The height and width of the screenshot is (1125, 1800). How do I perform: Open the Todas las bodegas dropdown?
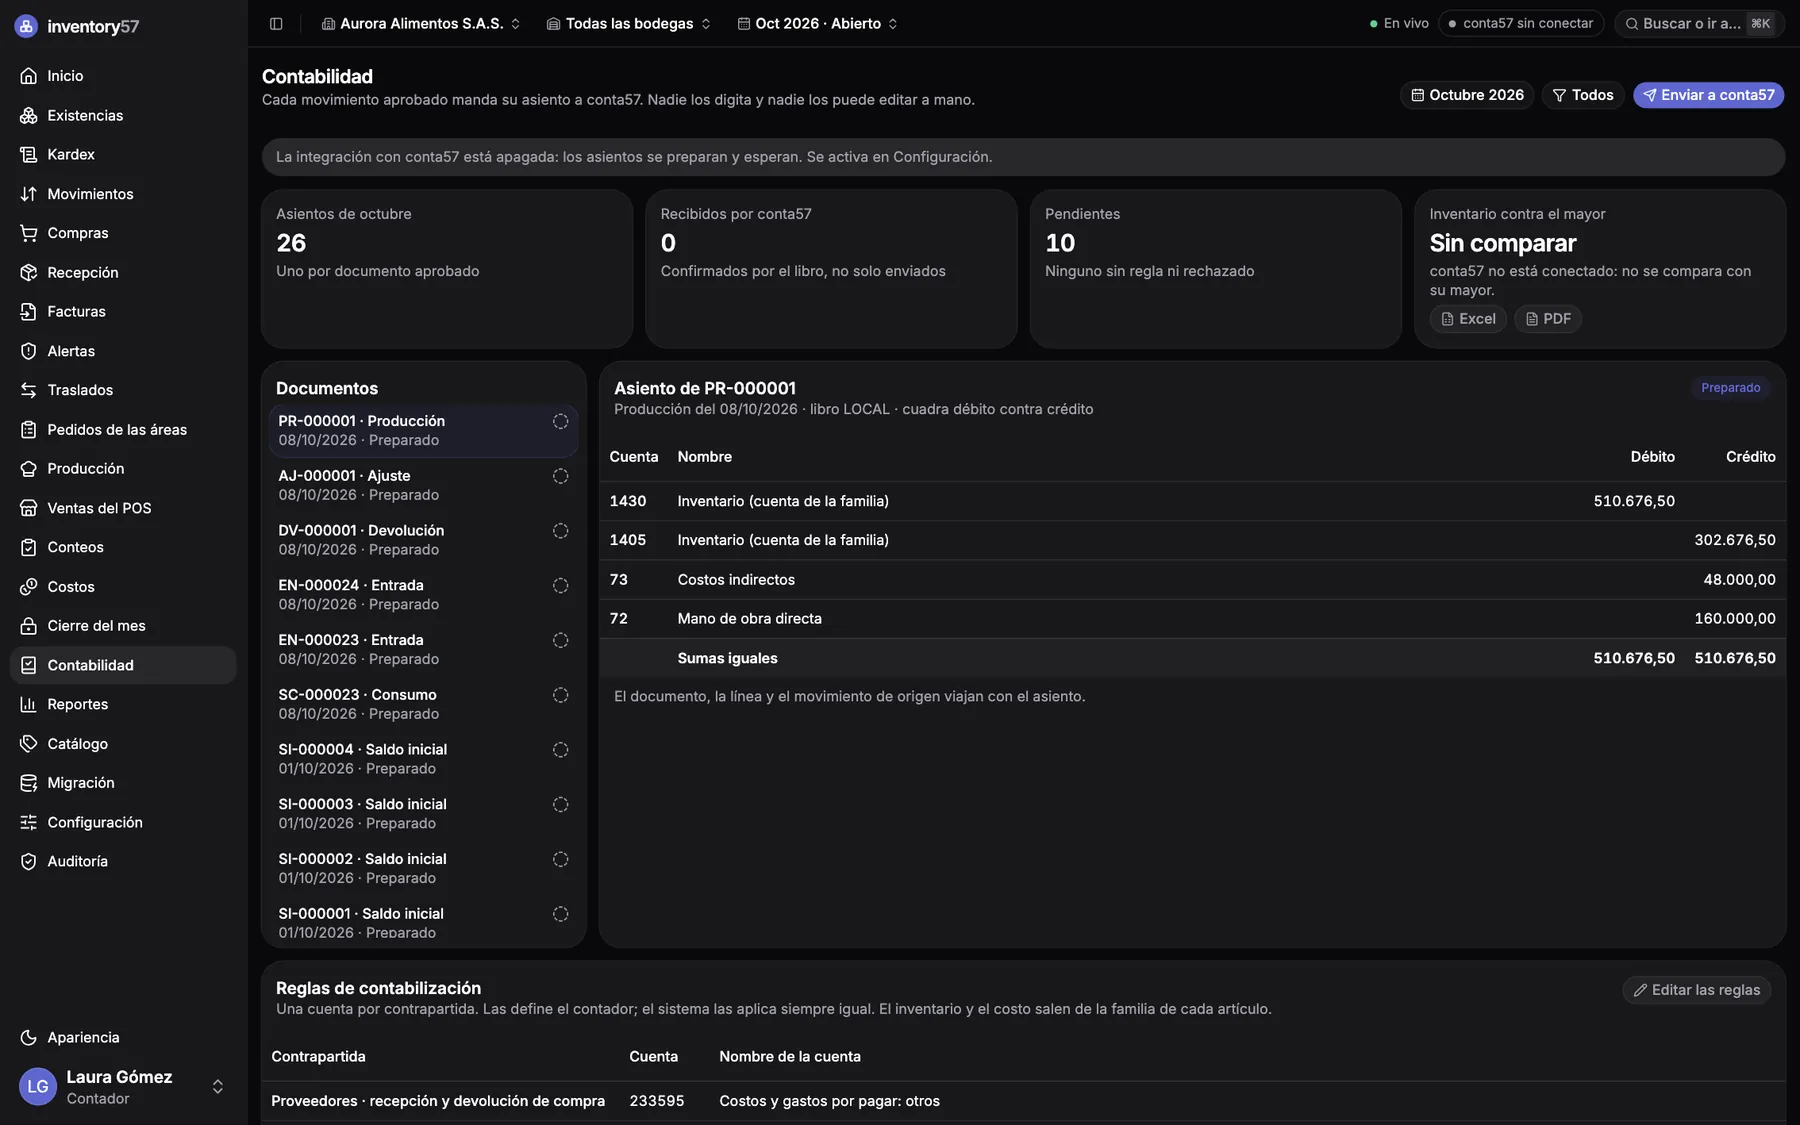tap(629, 23)
